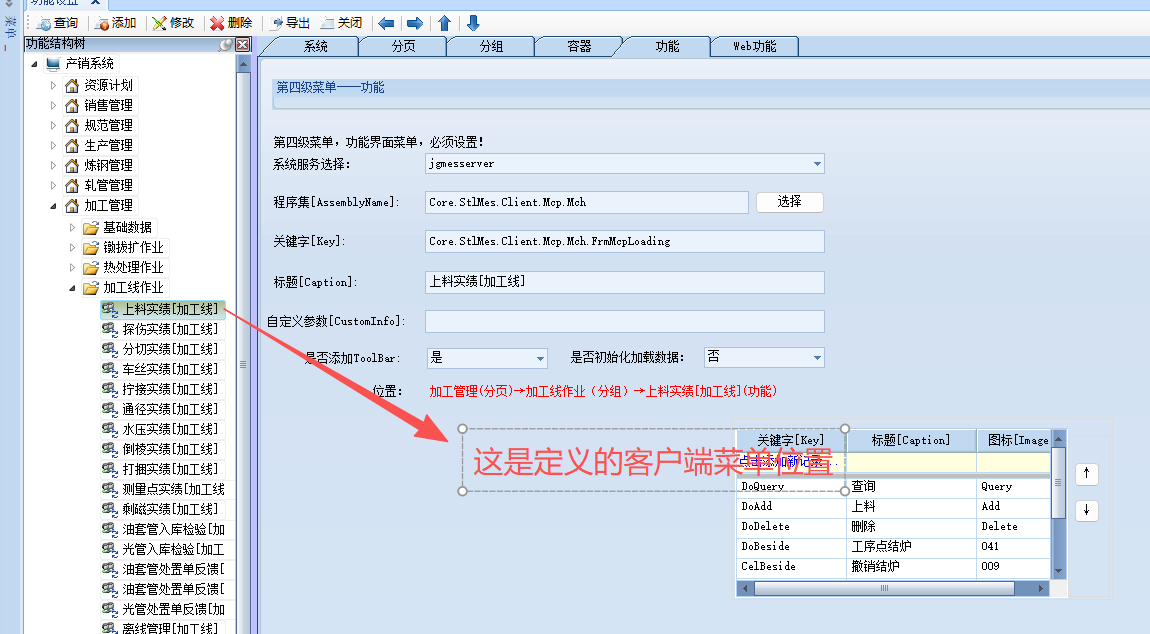Screen dimensions: 1150x634
Task: Click the 选择 button beside assembly name
Action: coord(789,202)
